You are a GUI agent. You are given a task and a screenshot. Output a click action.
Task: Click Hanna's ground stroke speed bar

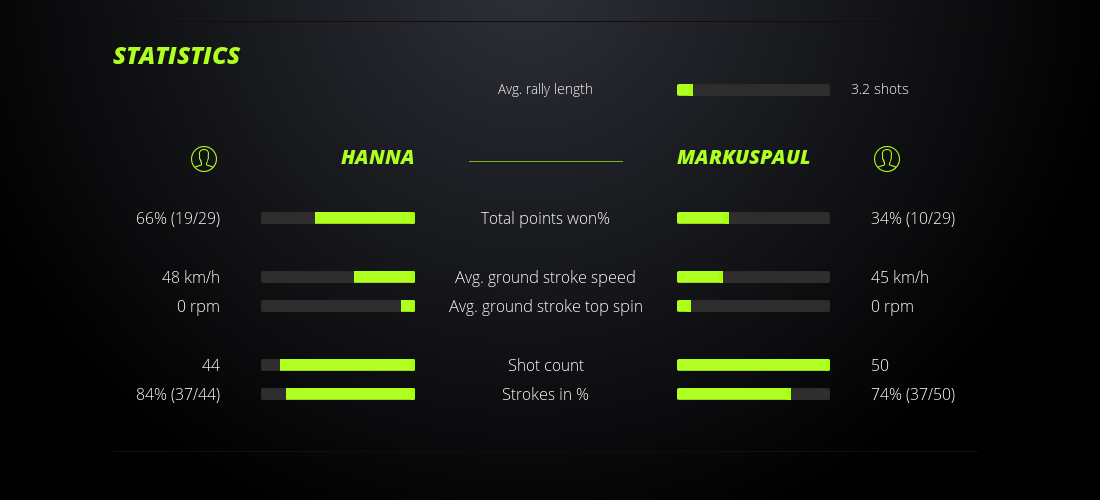338,277
